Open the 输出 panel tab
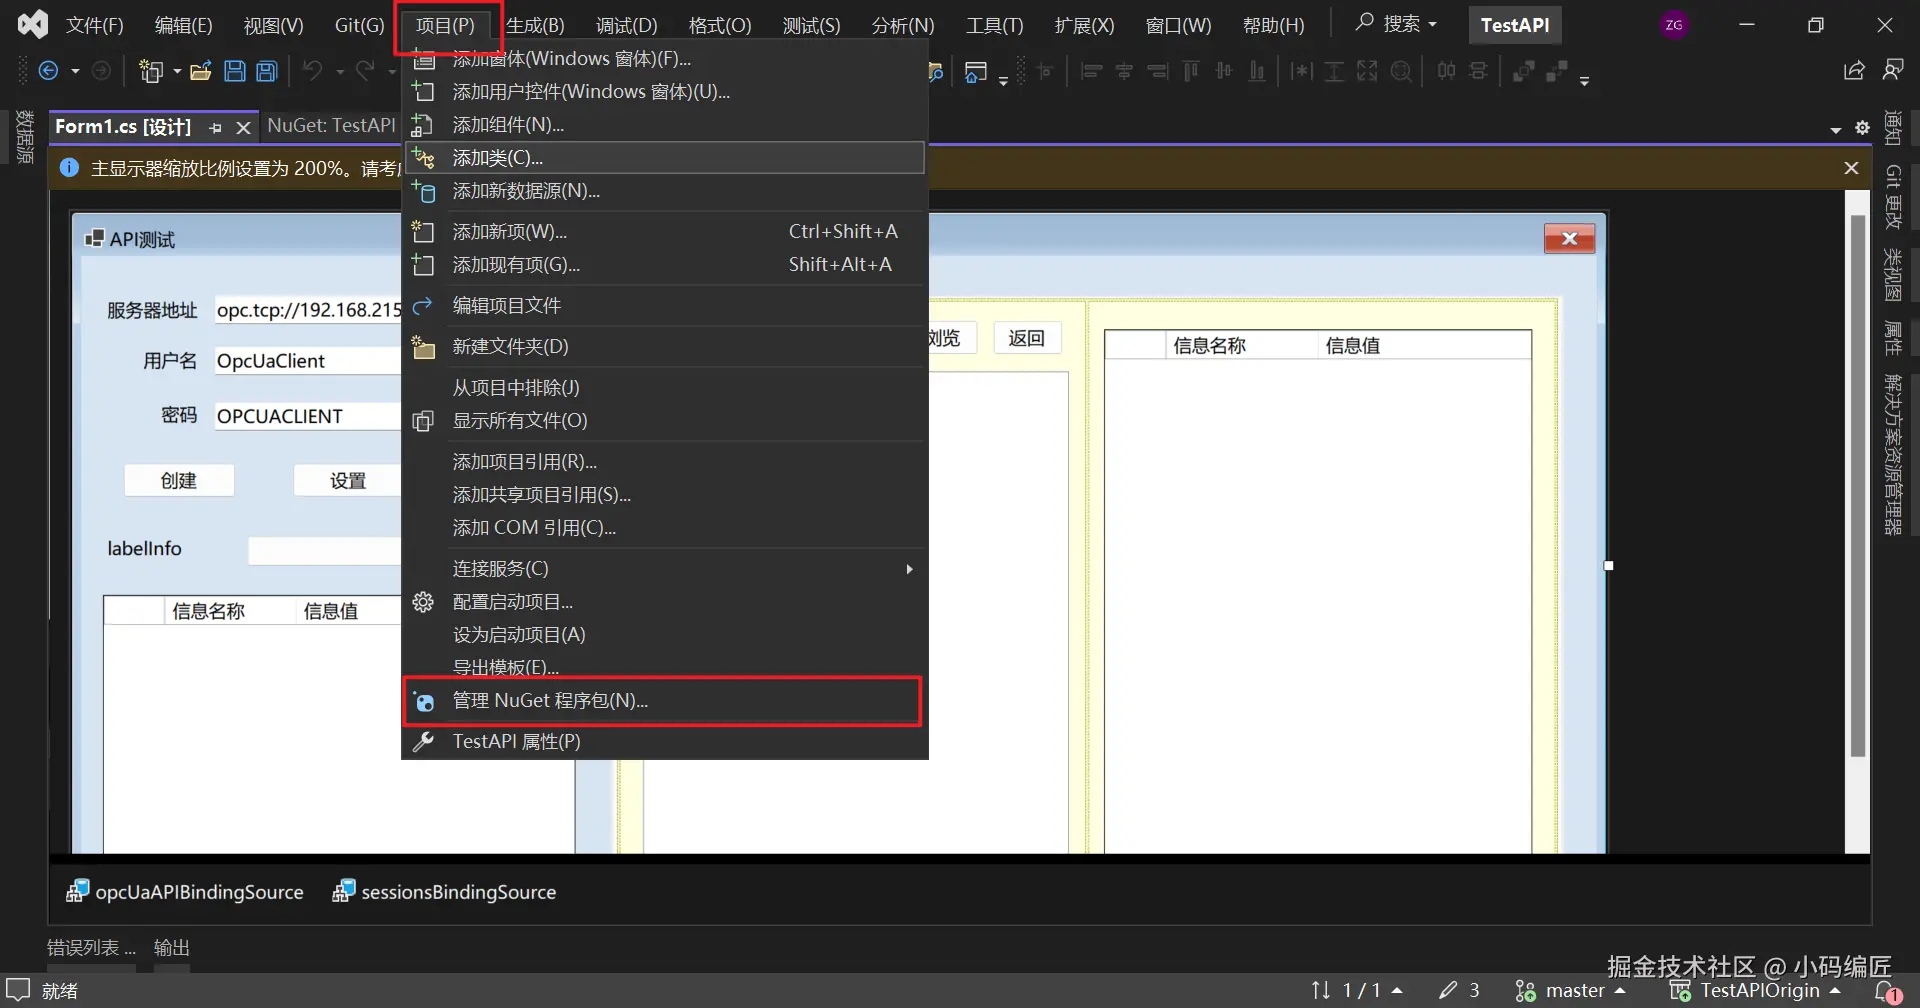Screen dimensions: 1920x1008 172,948
